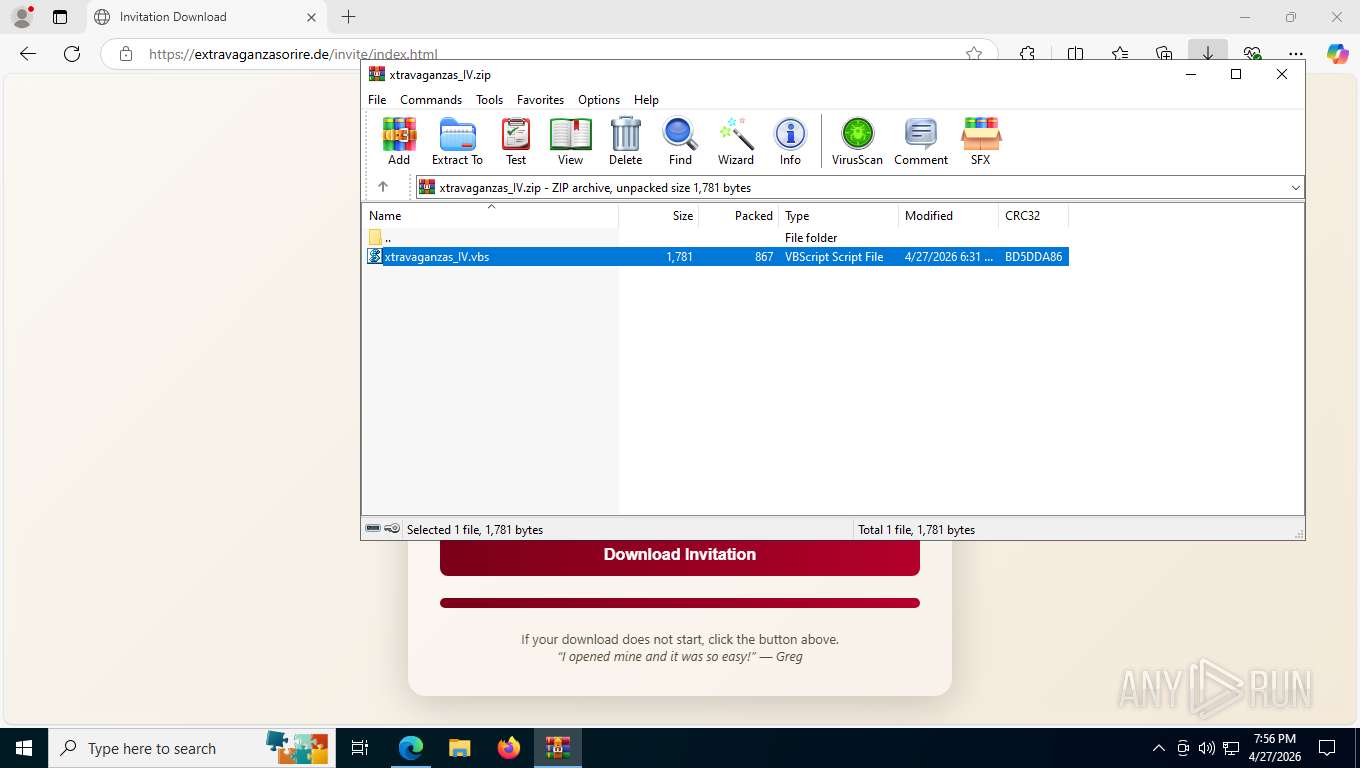Open the Favorites menu
Image resolution: width=1360 pixels, height=768 pixels.
[540, 100]
